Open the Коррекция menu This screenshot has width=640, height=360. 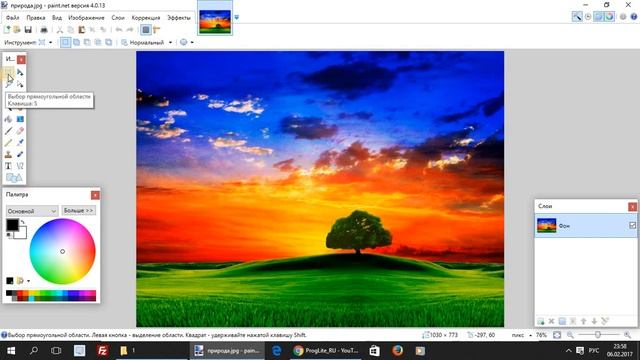coord(146,18)
